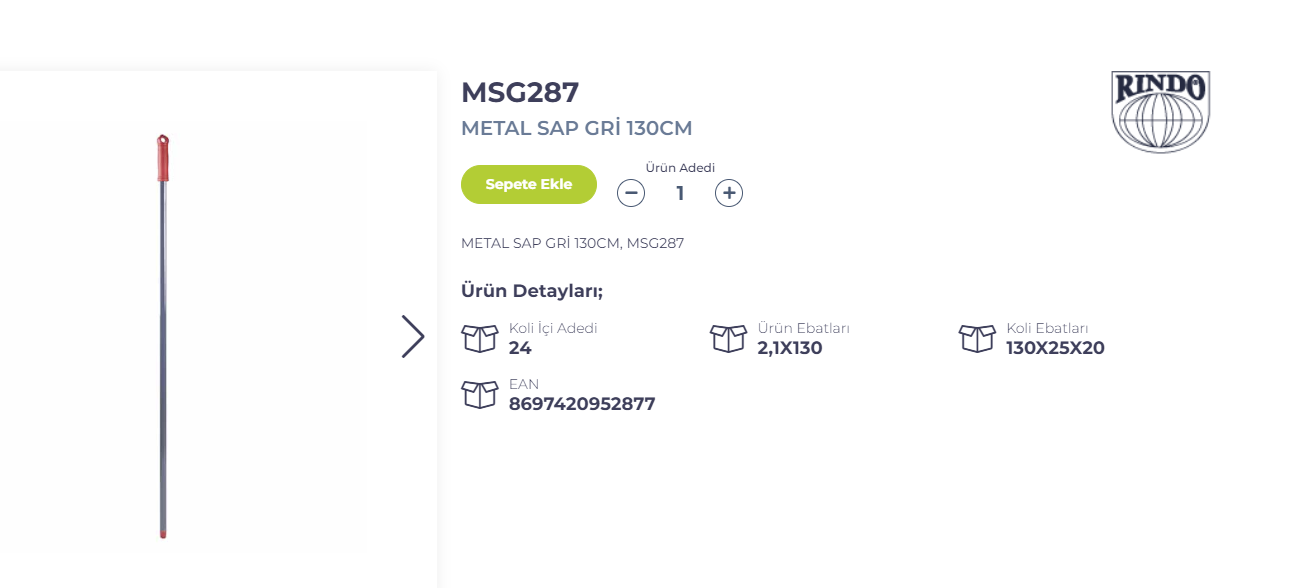Select the quantity value field
This screenshot has height=588, width=1304.
point(680,193)
